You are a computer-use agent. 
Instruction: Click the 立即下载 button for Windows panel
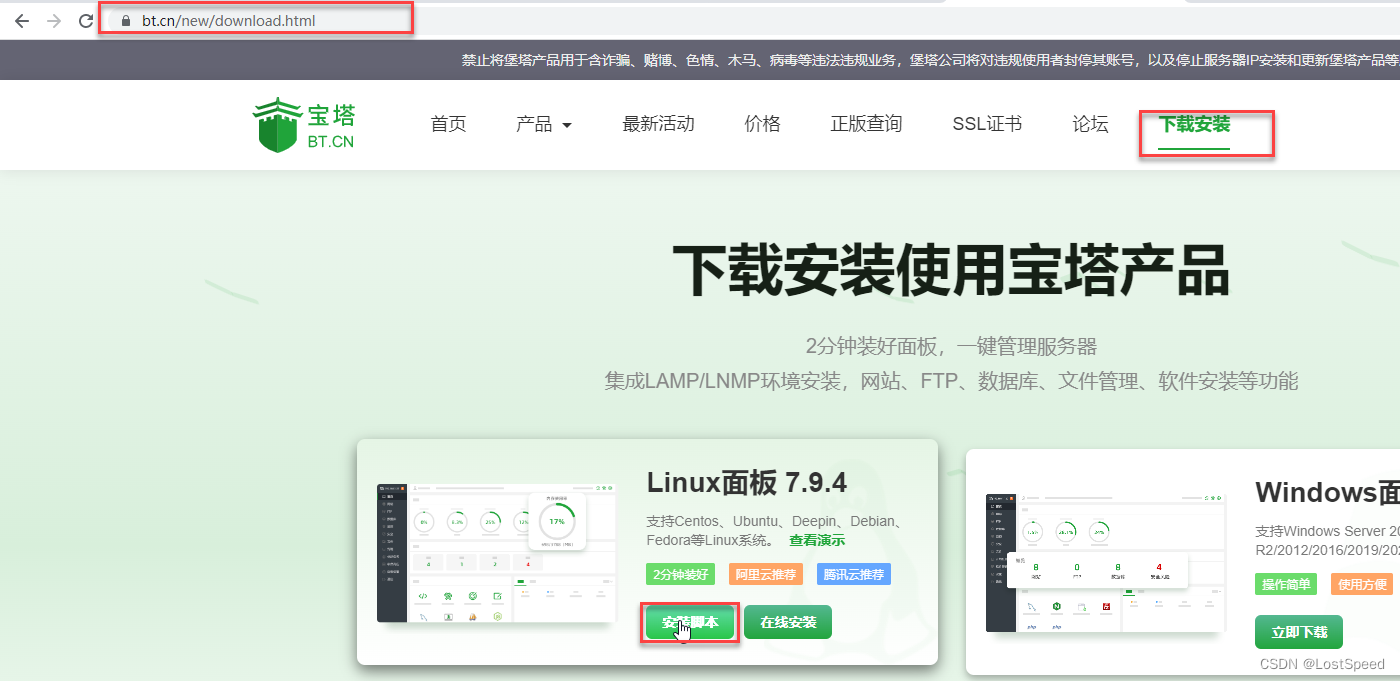pyautogui.click(x=1298, y=632)
